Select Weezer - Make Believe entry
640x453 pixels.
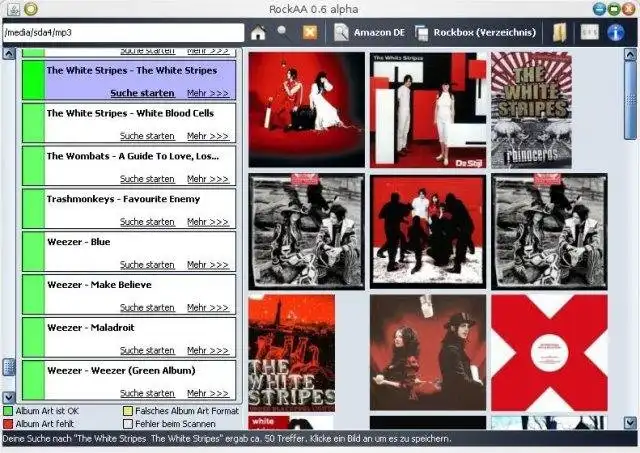pyautogui.click(x=129, y=294)
